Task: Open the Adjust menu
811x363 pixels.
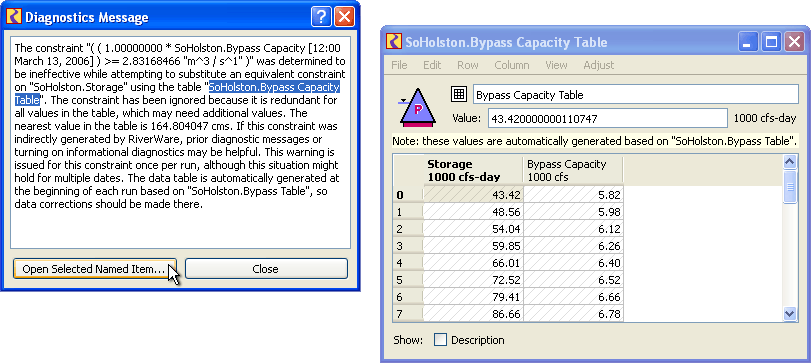Action: (598, 65)
